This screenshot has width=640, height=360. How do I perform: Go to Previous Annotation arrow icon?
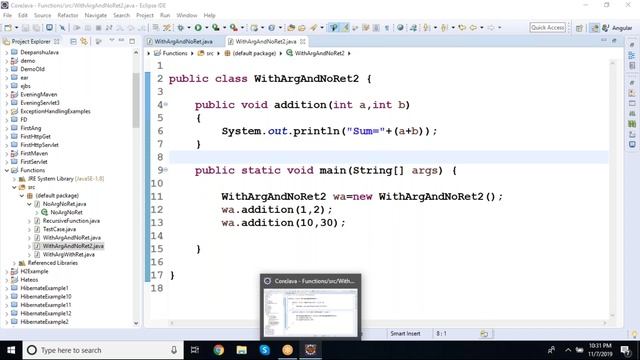coord(444,28)
